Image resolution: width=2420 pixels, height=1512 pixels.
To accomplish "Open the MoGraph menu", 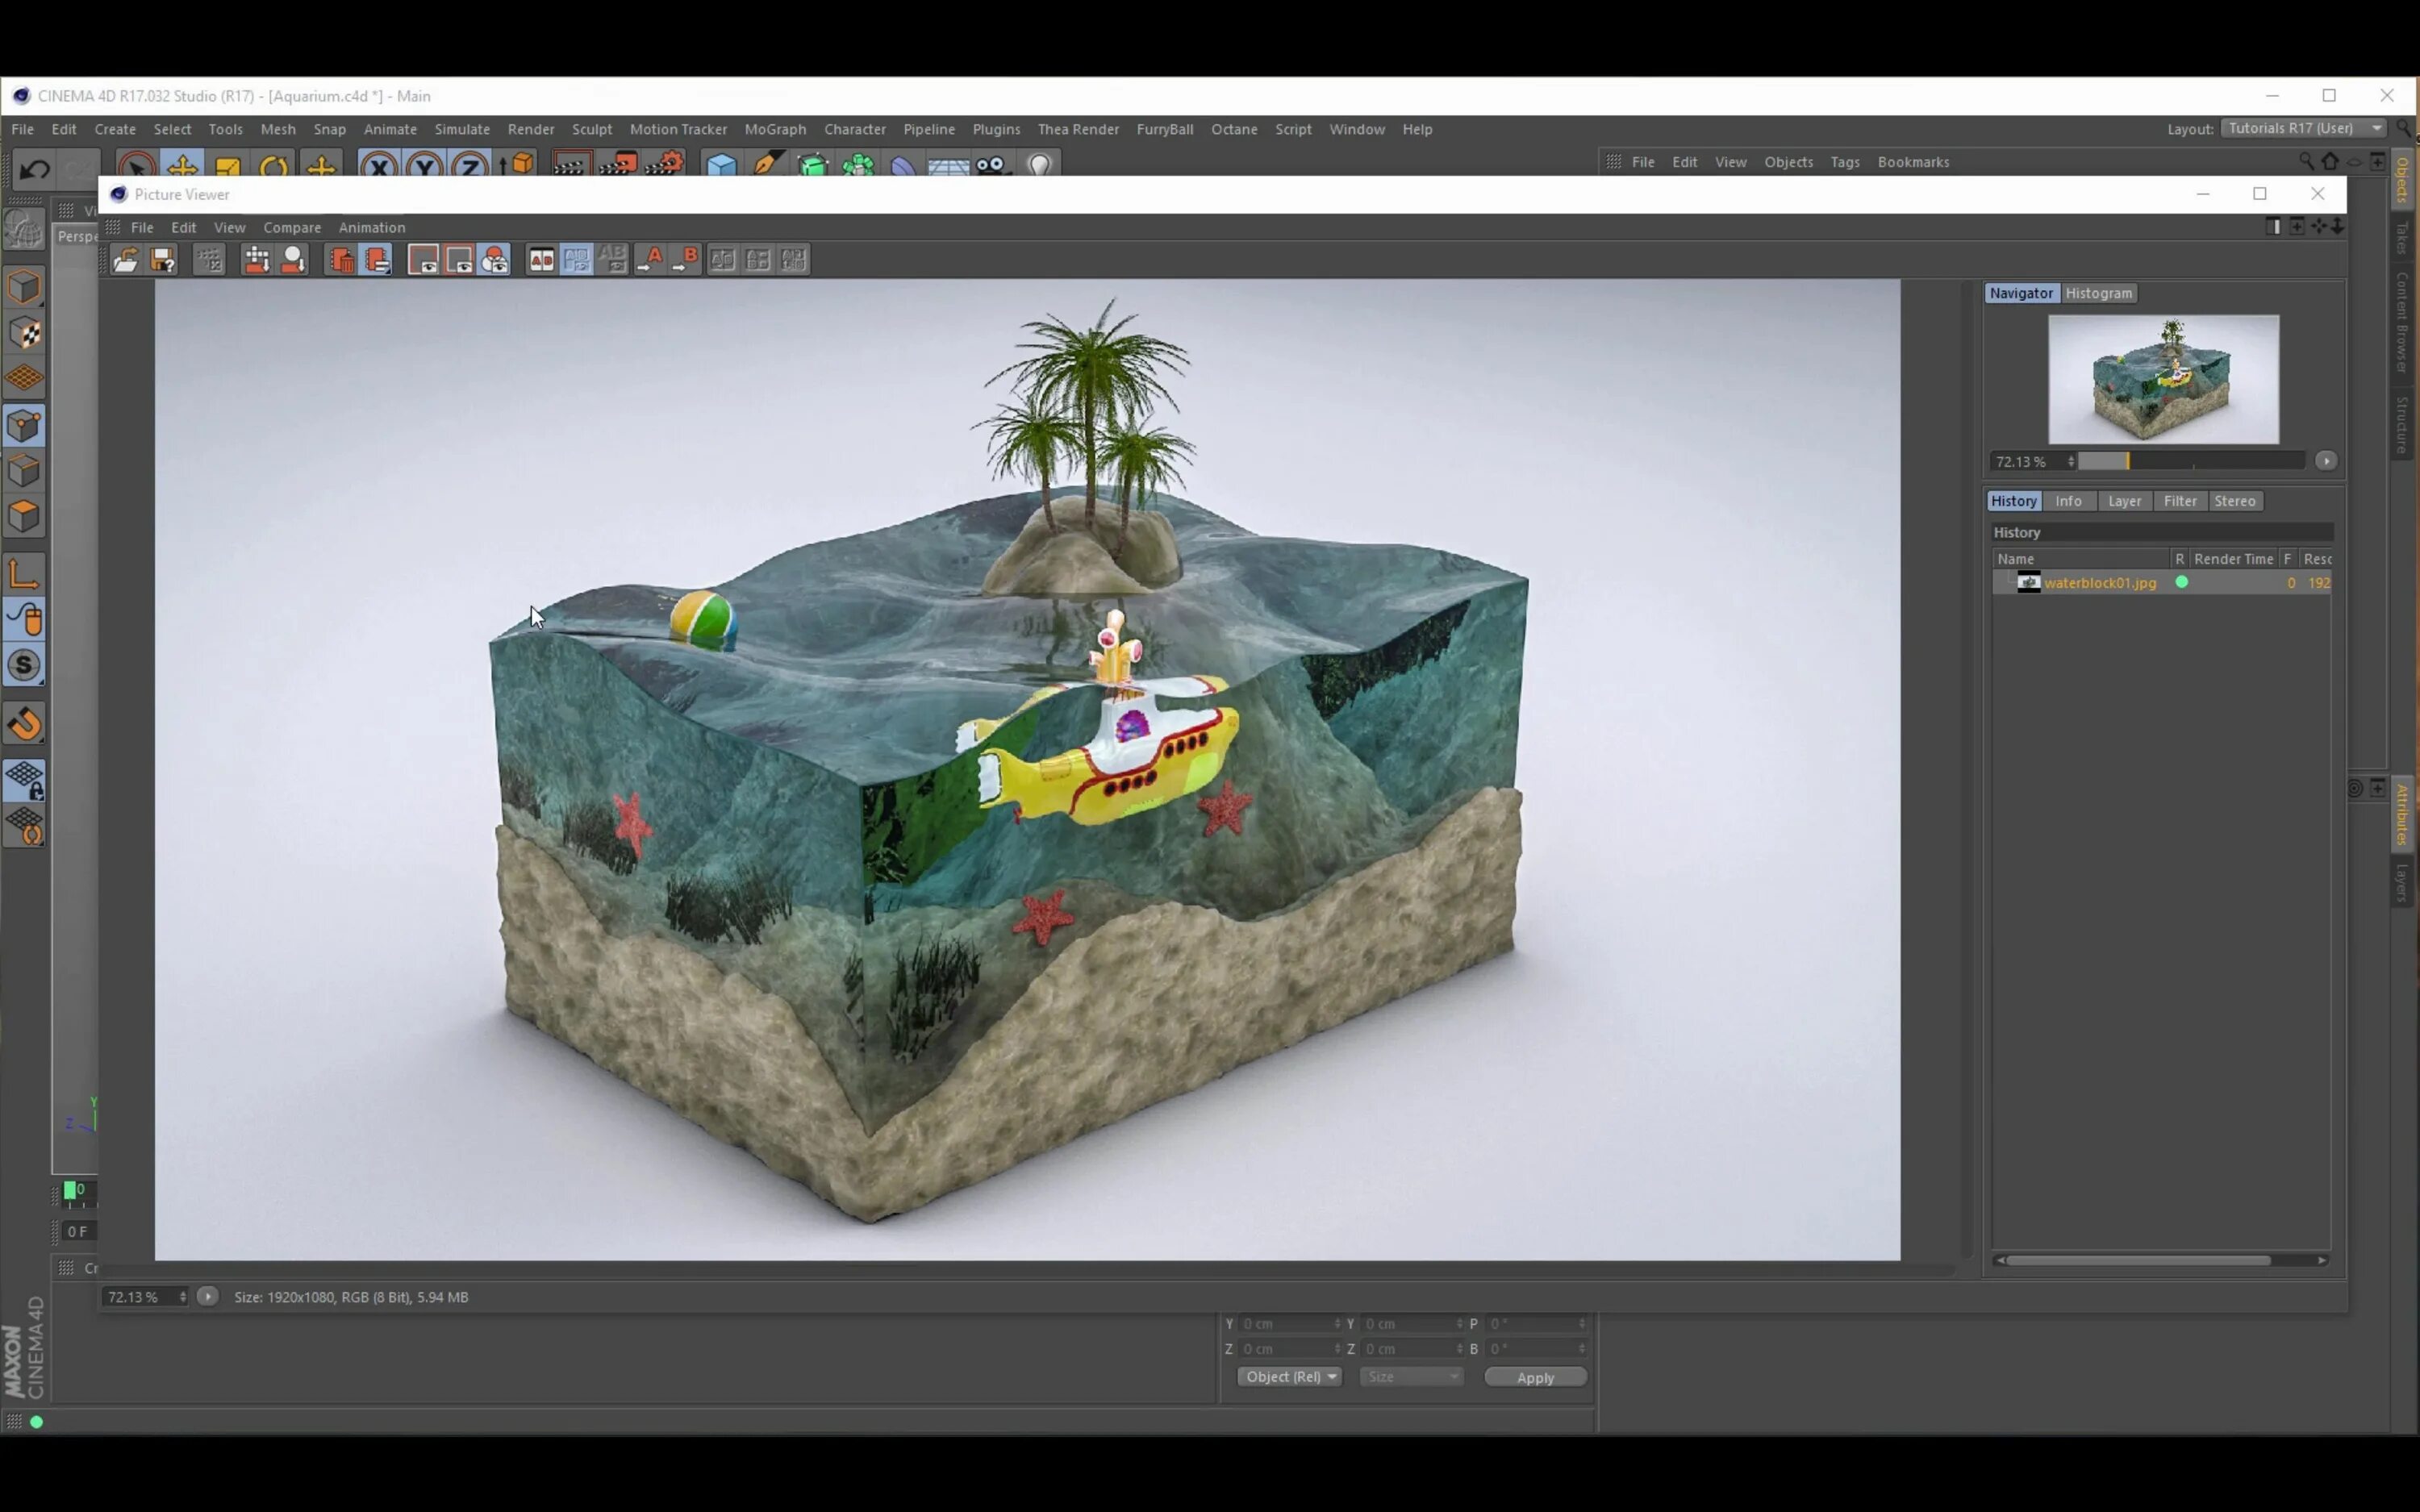I will click(x=775, y=129).
